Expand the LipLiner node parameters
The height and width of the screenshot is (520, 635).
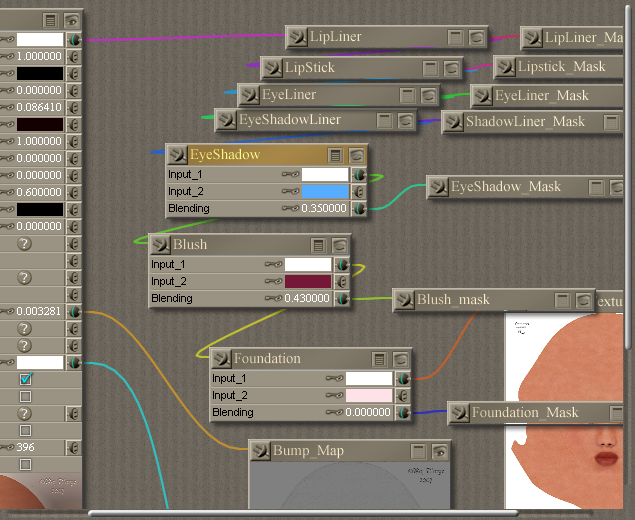pyautogui.click(x=456, y=38)
